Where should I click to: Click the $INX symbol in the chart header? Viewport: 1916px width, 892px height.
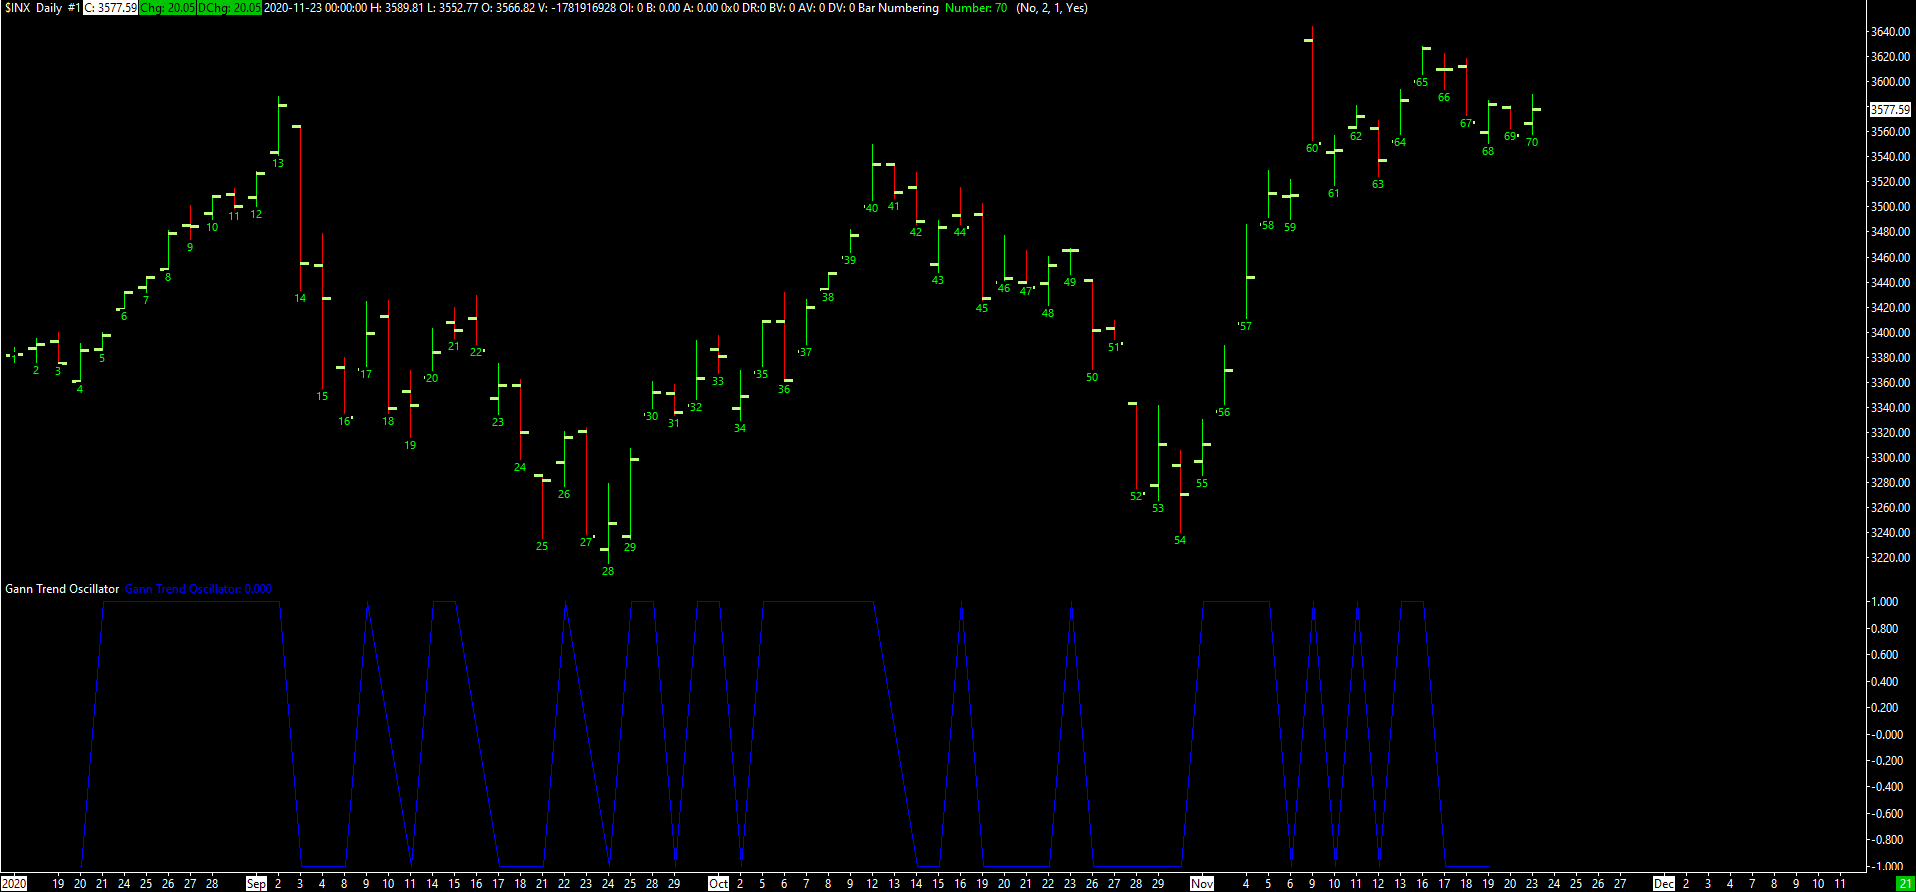pos(17,8)
